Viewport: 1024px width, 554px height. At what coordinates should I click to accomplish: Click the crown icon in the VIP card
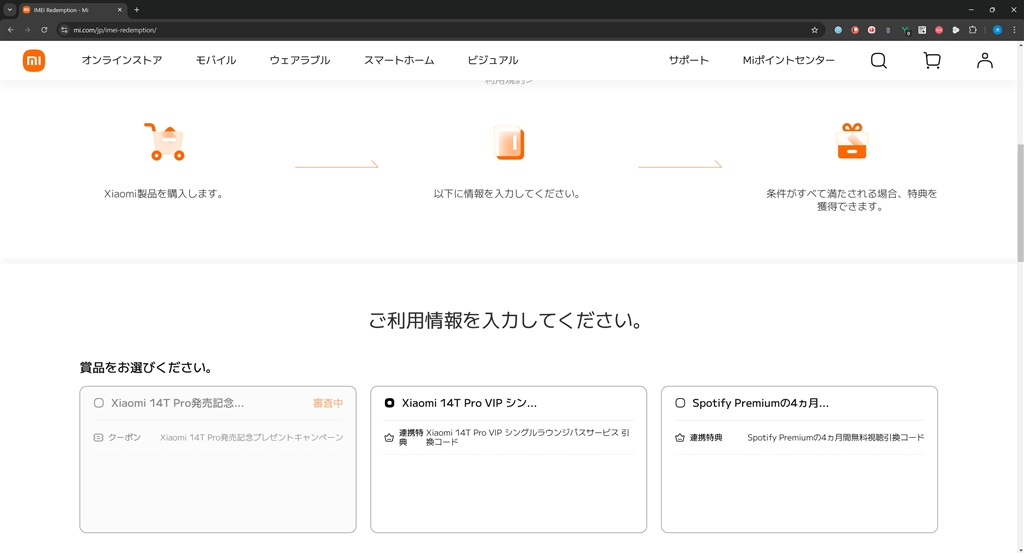pos(389,438)
